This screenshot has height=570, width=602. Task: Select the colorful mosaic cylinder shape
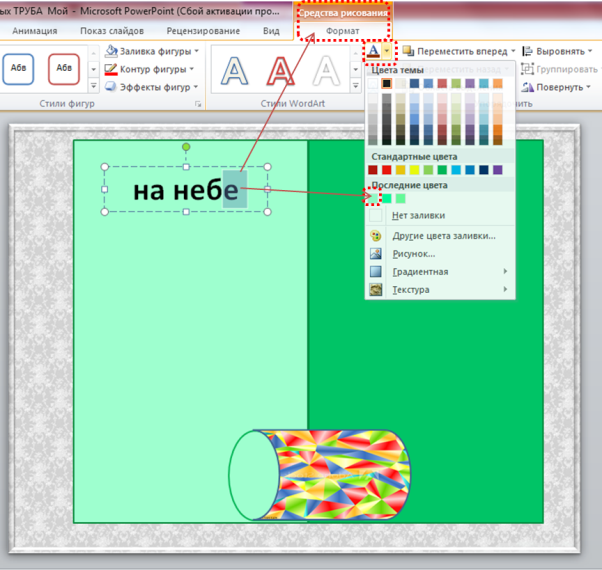319,475
